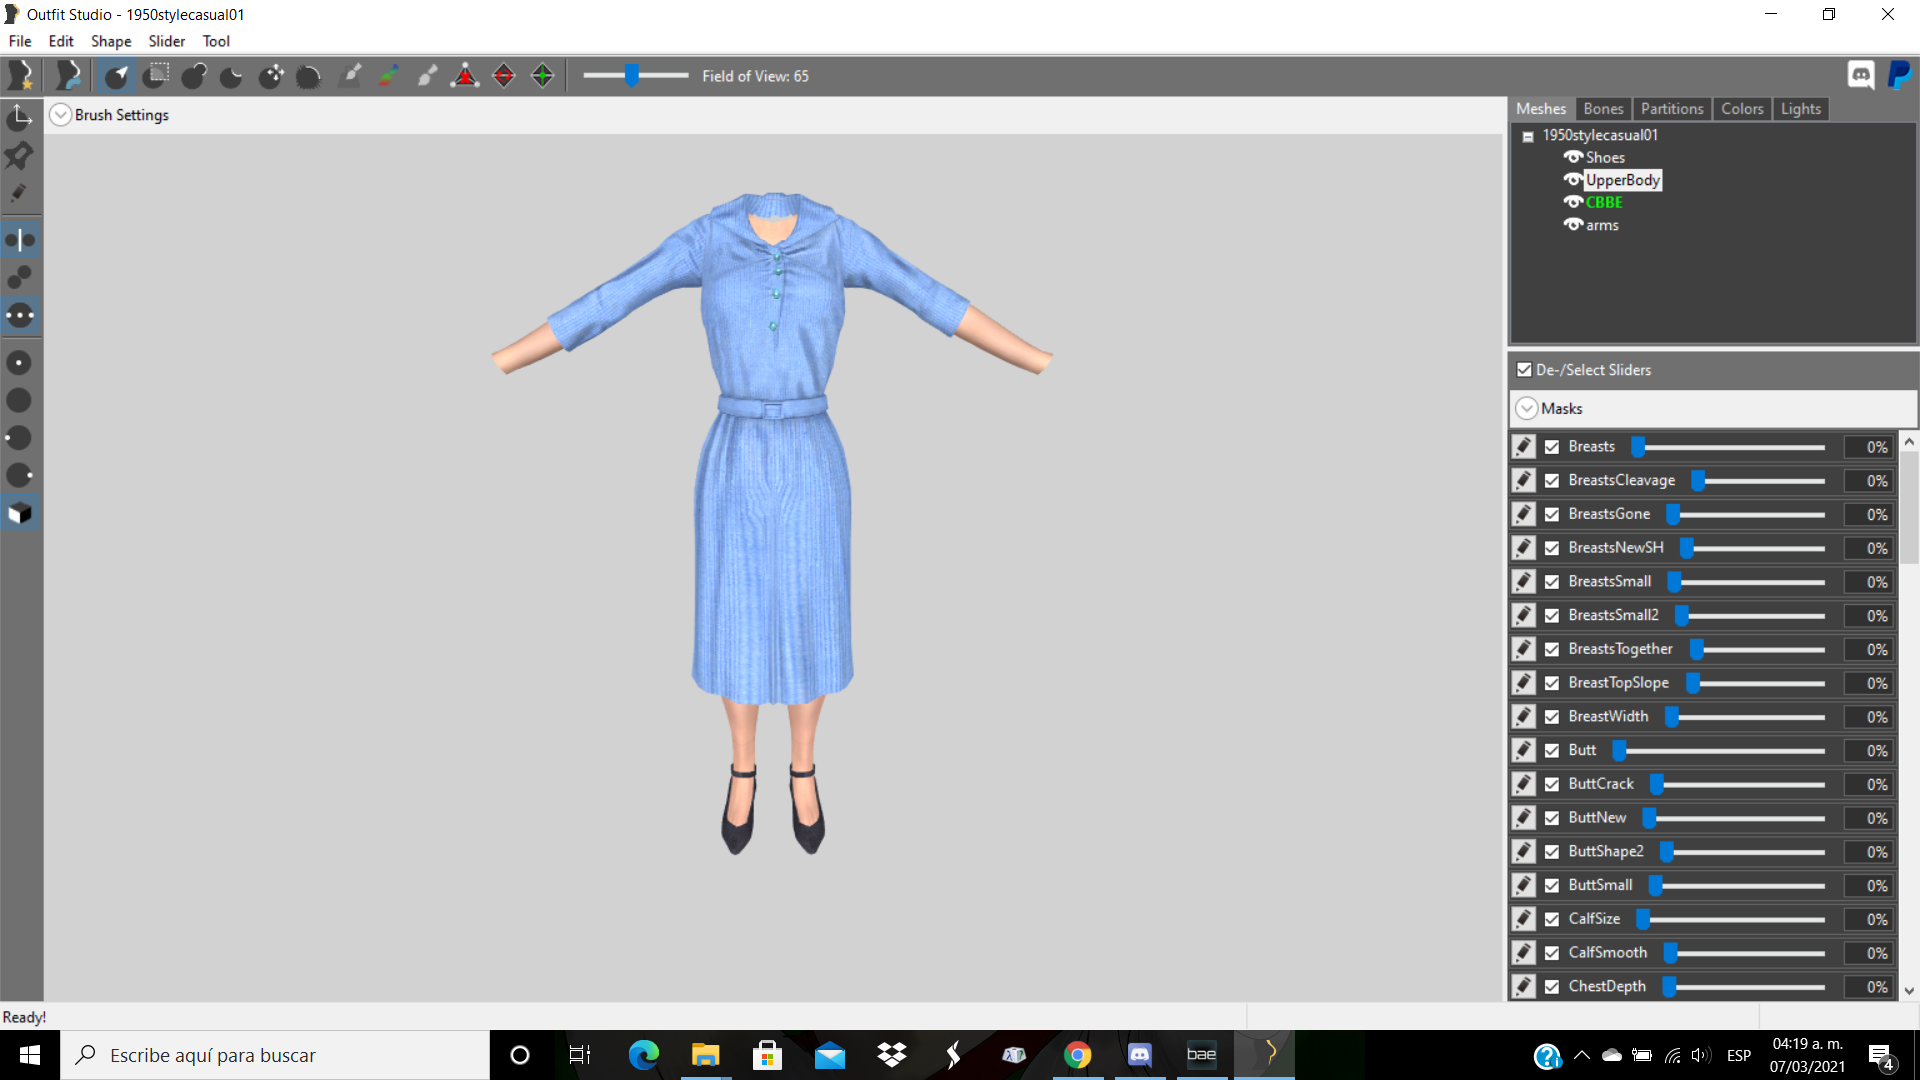
Task: Expand the Brush Settings panel
Action: (61, 115)
